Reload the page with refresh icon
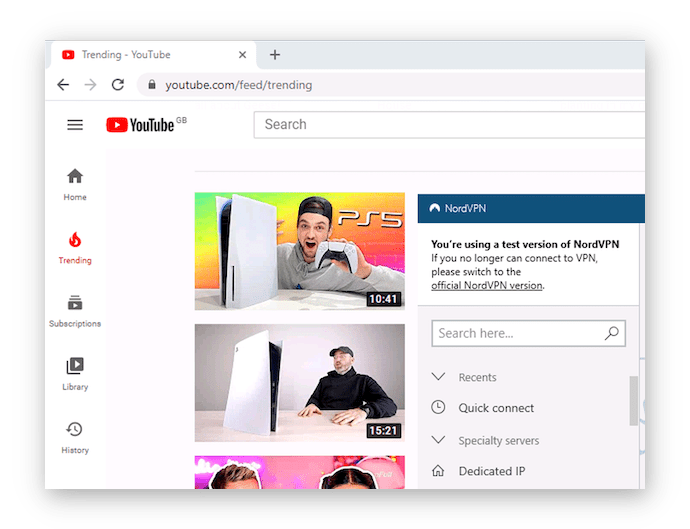 (x=117, y=84)
